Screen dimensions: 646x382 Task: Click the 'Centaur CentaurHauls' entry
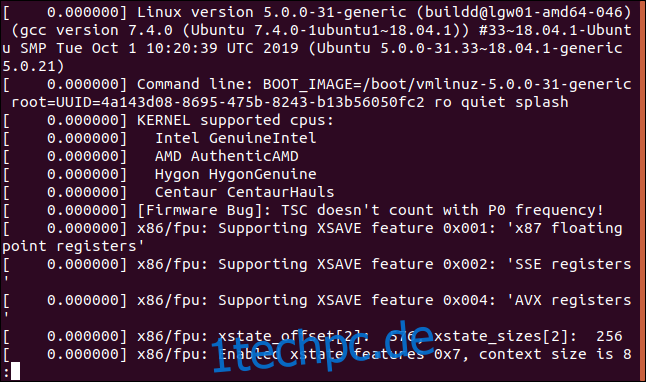pos(244,192)
